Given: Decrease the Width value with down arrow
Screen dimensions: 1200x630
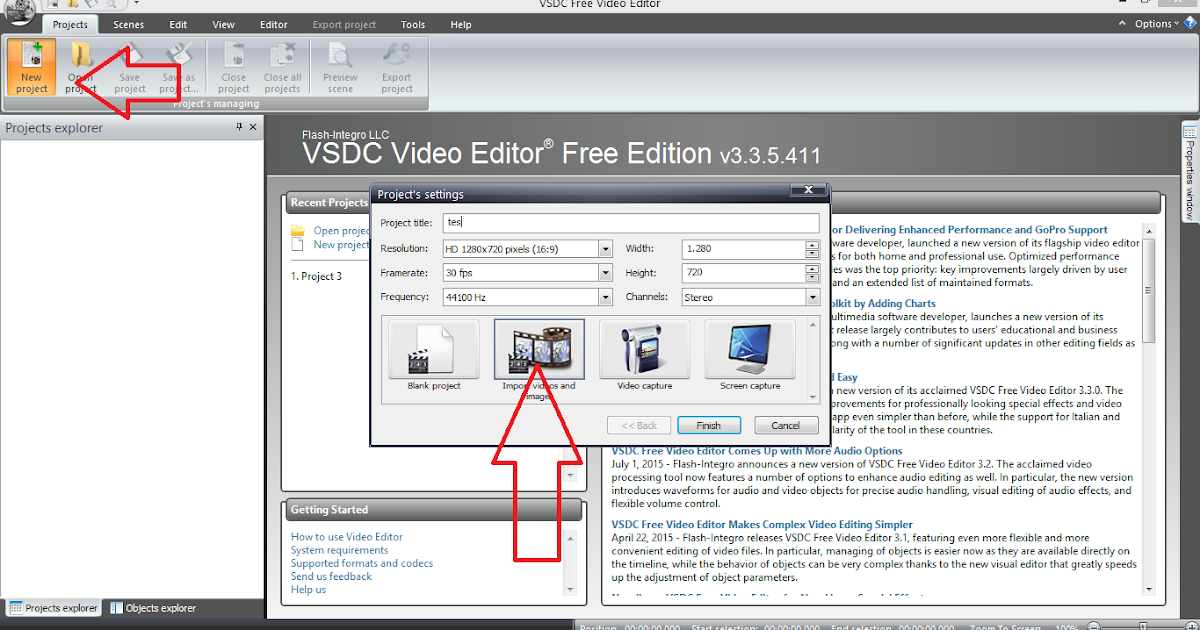Looking at the screenshot, I should pyautogui.click(x=812, y=253).
